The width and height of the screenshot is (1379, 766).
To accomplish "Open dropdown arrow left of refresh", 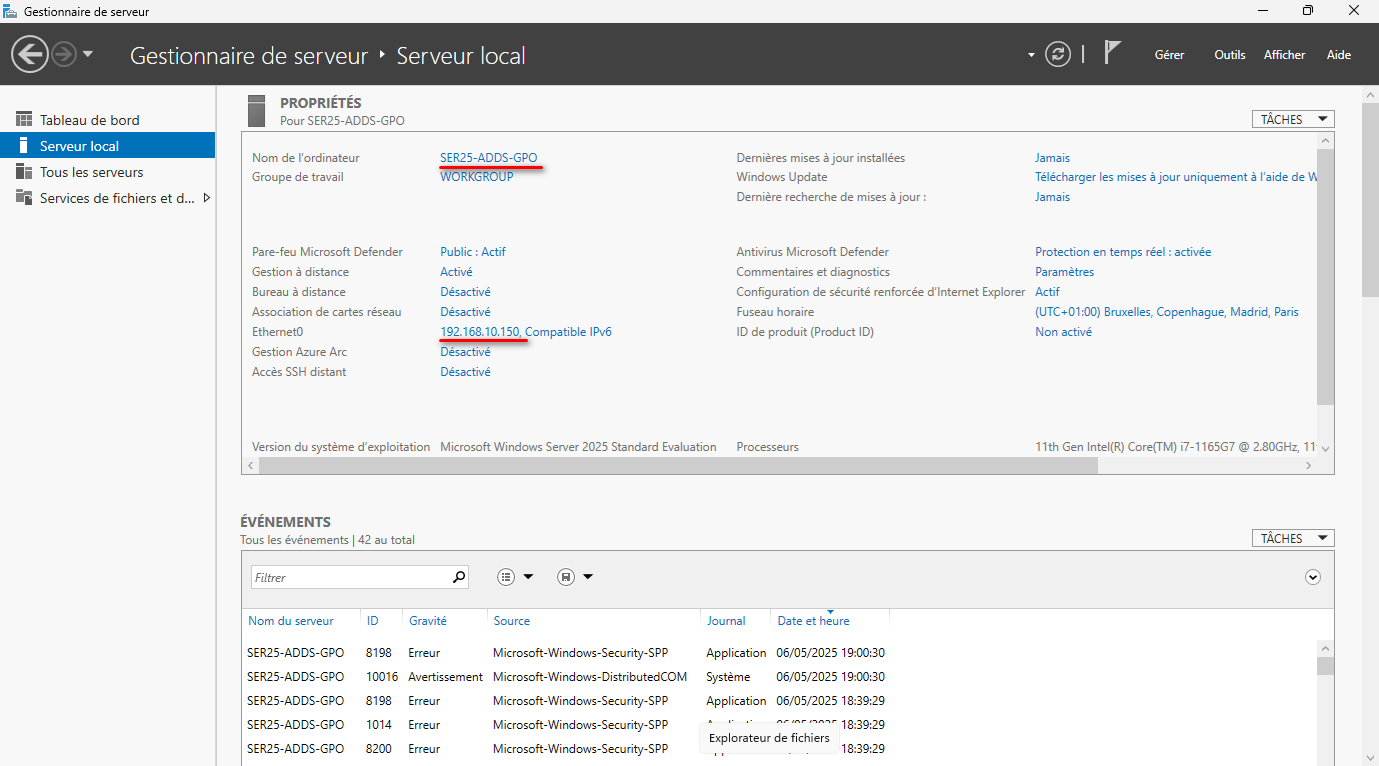I will click(1031, 55).
